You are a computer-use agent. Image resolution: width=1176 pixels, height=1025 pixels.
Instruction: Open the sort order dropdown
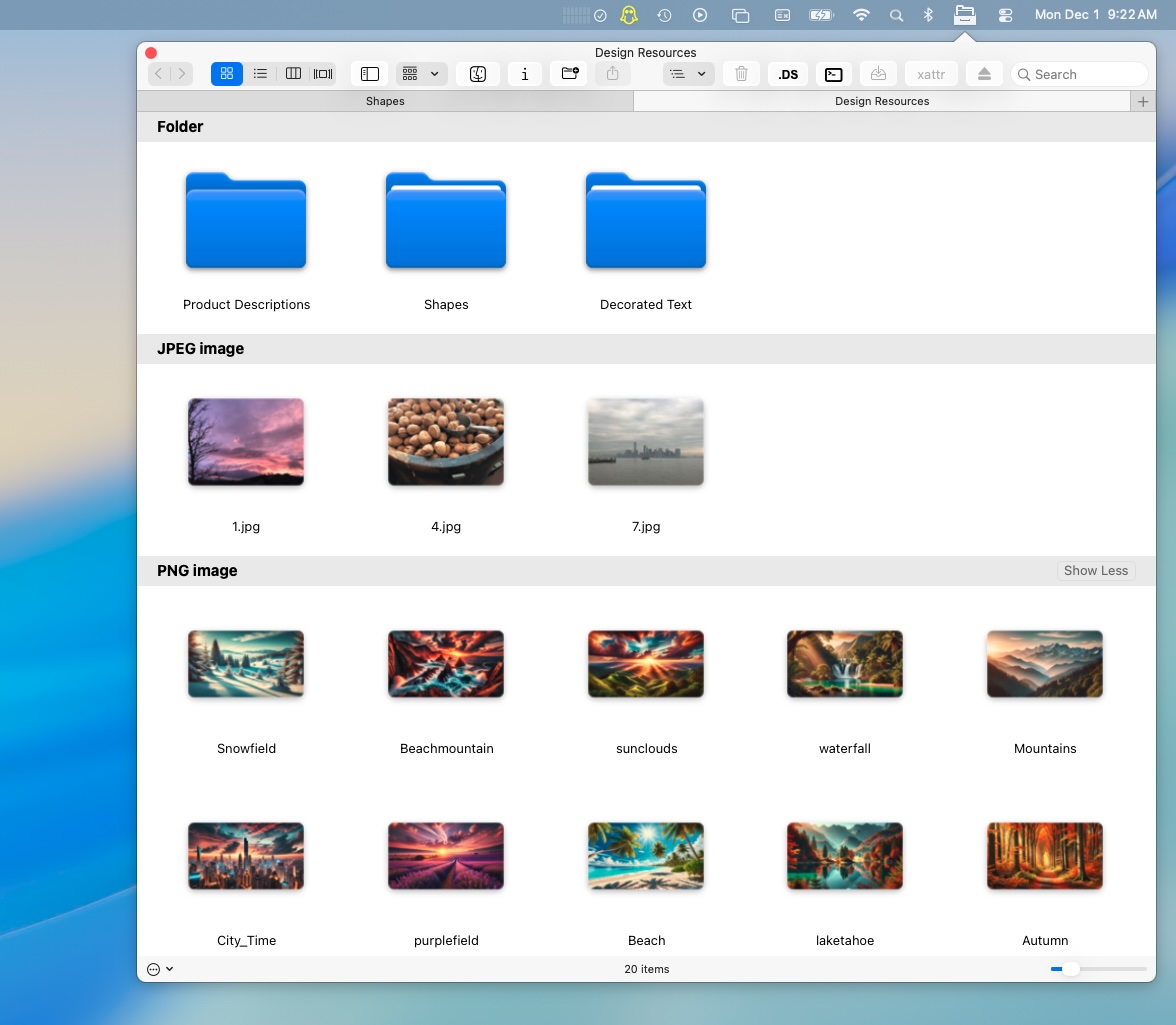[689, 73]
